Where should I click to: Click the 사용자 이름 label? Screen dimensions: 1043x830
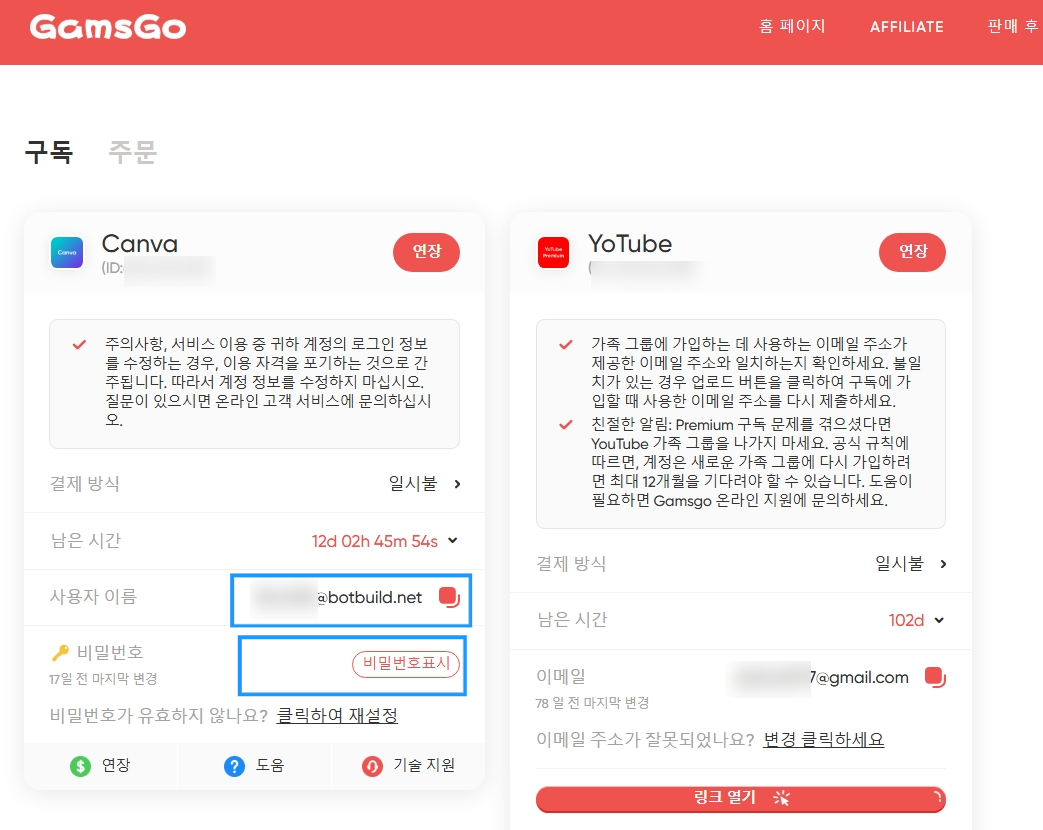coord(93,597)
